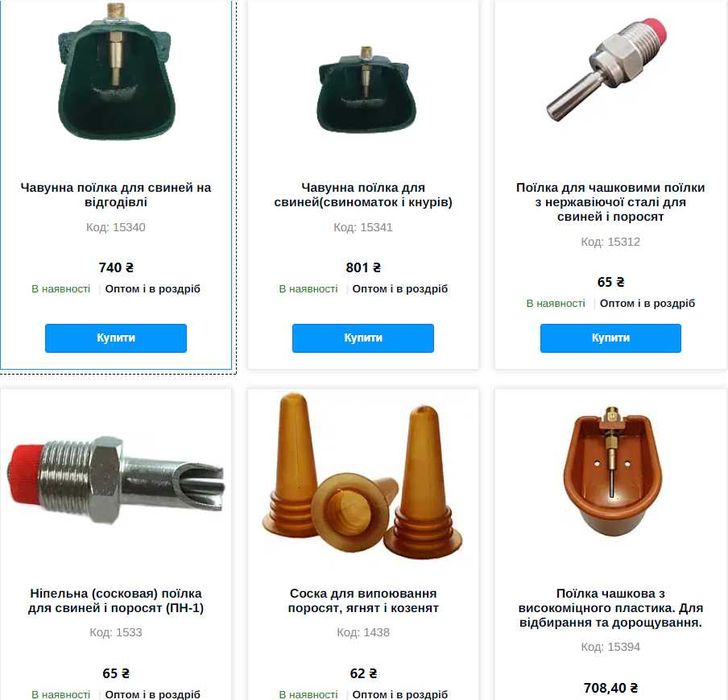Click the sow and boar drinker photo
The width and height of the screenshot is (728, 700).
tap(364, 89)
